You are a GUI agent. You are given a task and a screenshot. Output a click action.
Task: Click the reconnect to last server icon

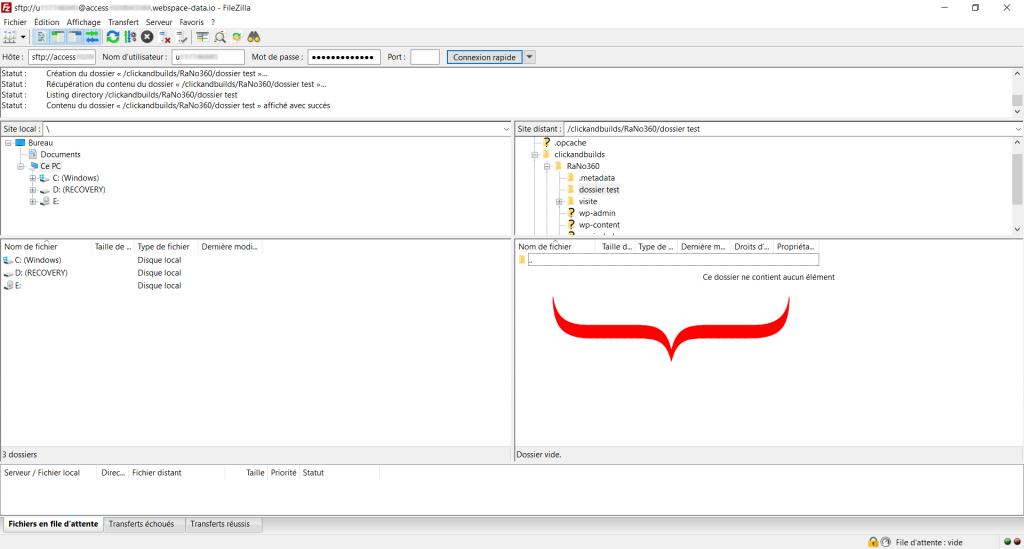point(182,37)
